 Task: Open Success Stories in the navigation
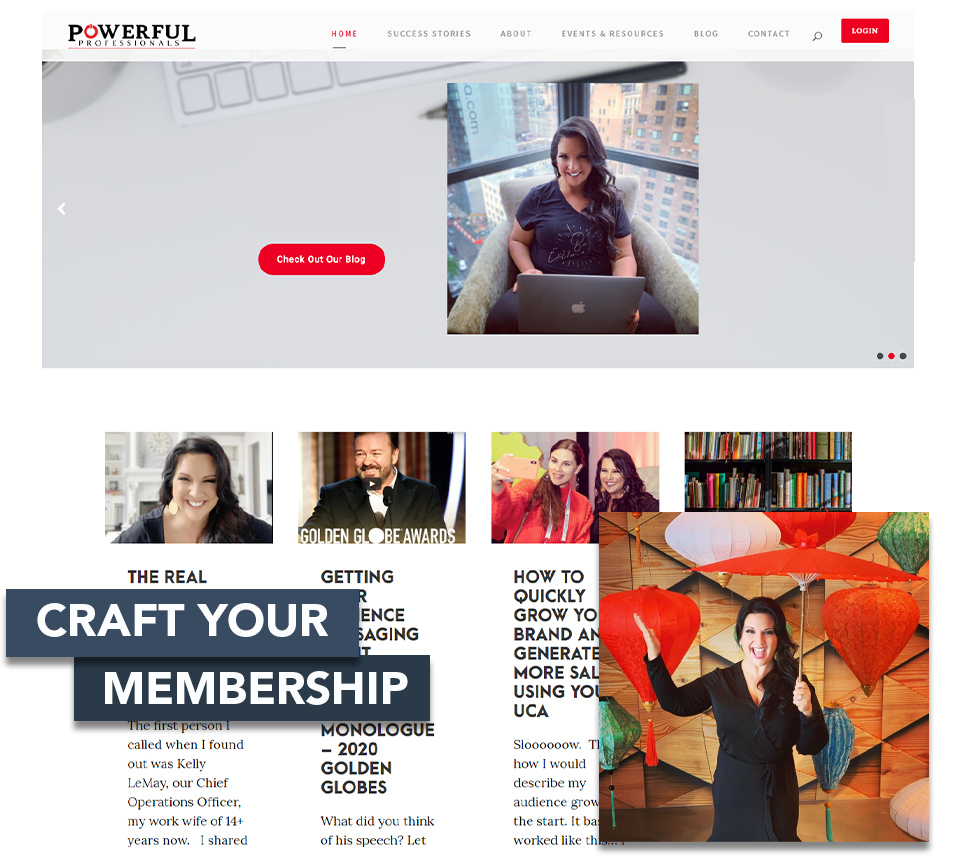coord(429,34)
